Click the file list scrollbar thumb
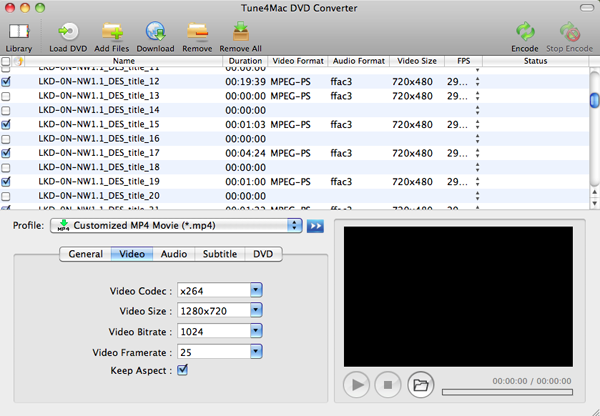This screenshot has width=600, height=416. 594,100
